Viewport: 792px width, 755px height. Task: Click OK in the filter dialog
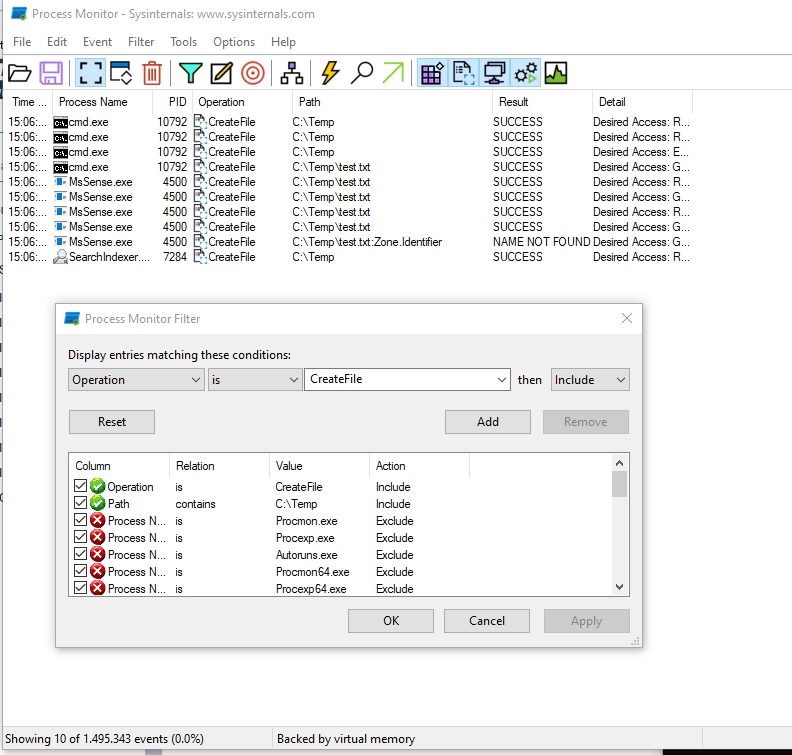(390, 621)
